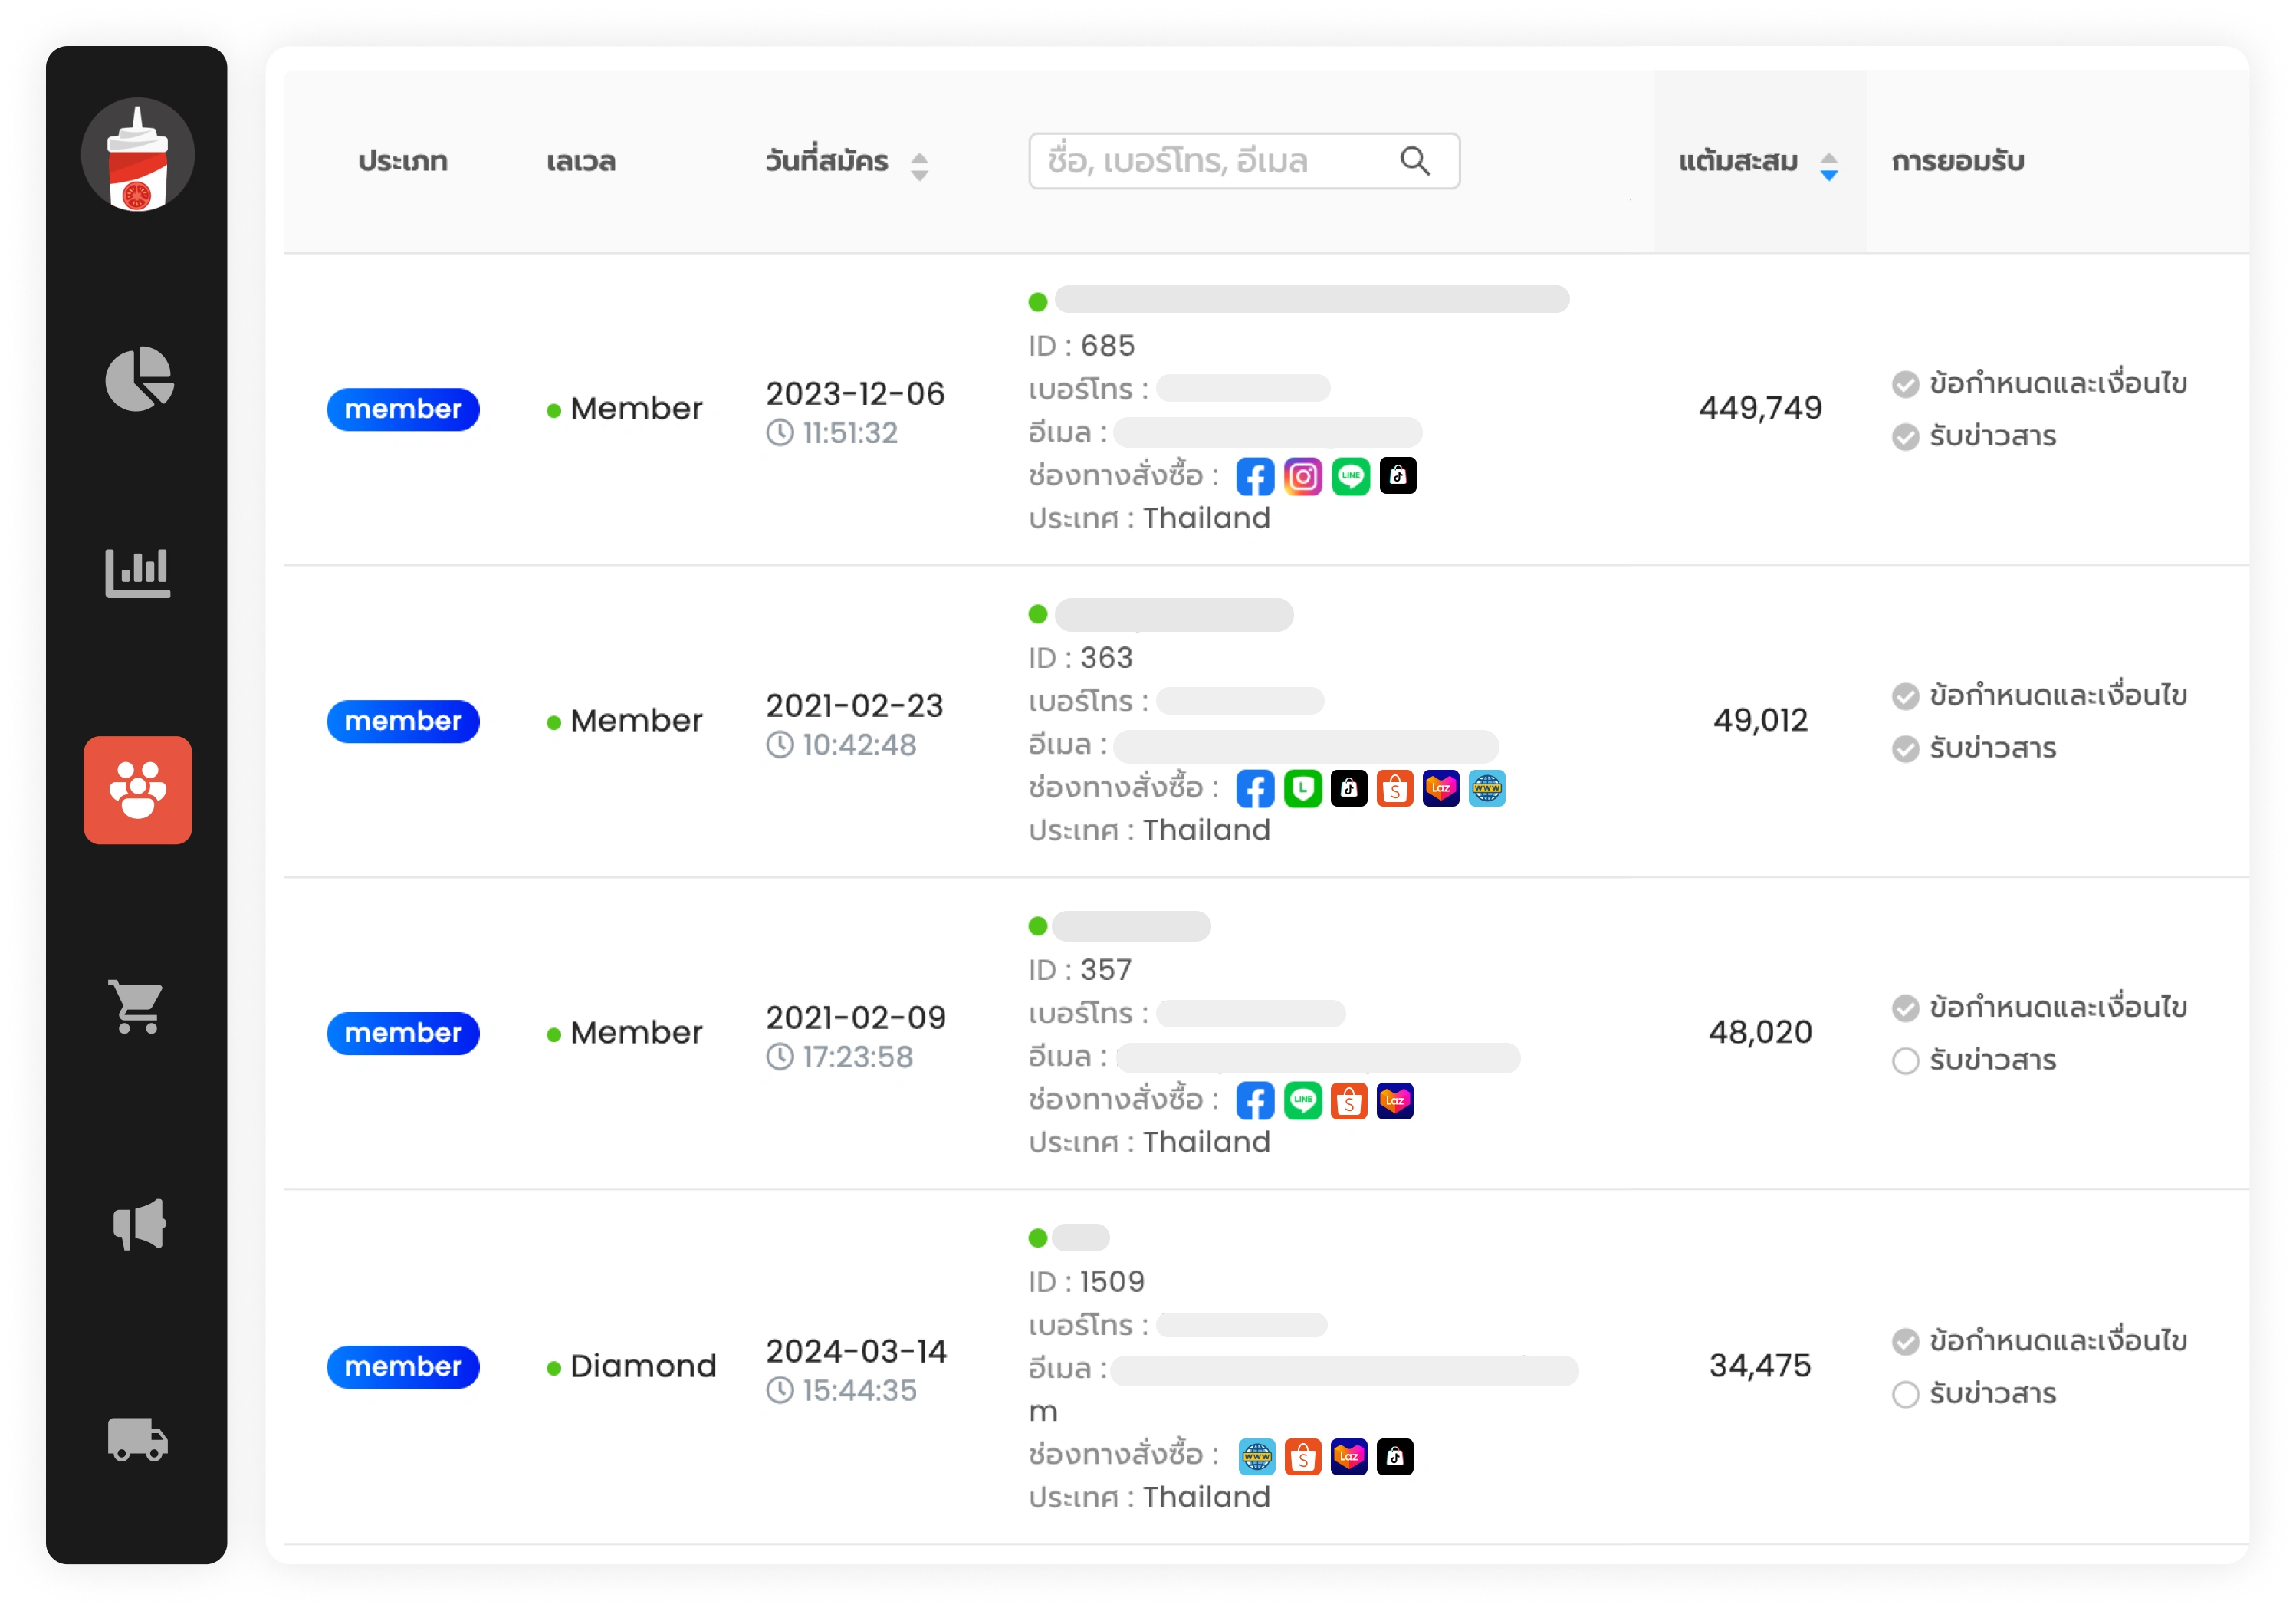This screenshot has height=1611, width=2296.
Task: Sort by วันที่สมัคร arrows
Action: tap(920, 166)
